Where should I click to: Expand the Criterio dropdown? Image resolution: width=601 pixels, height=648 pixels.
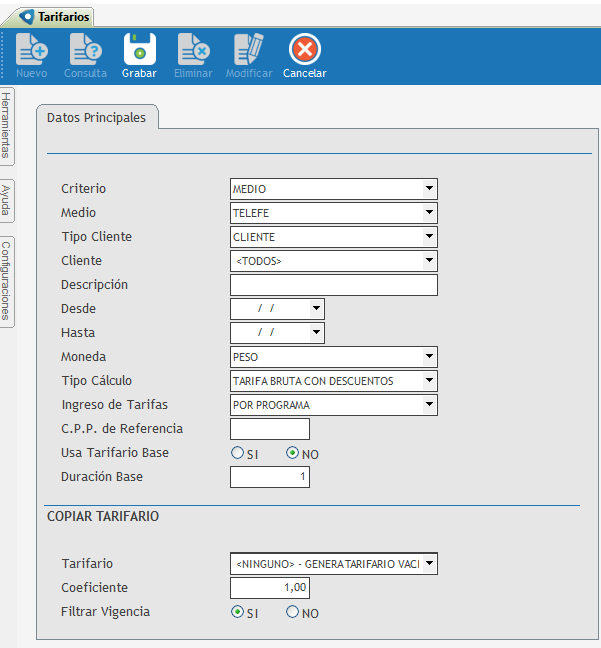[x=429, y=189]
